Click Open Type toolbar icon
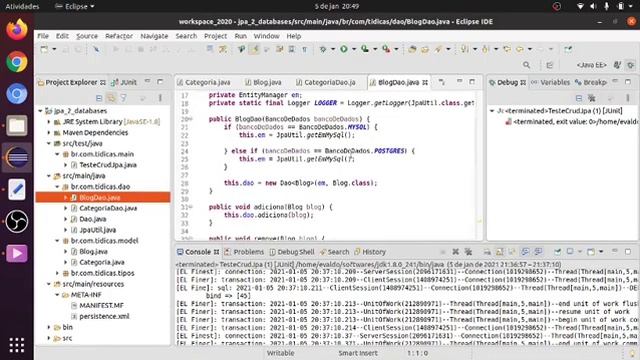 coord(412,49)
